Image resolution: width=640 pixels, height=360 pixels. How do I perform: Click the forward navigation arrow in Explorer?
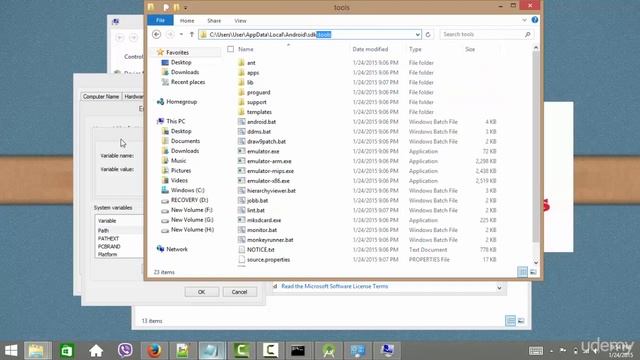coord(170,35)
